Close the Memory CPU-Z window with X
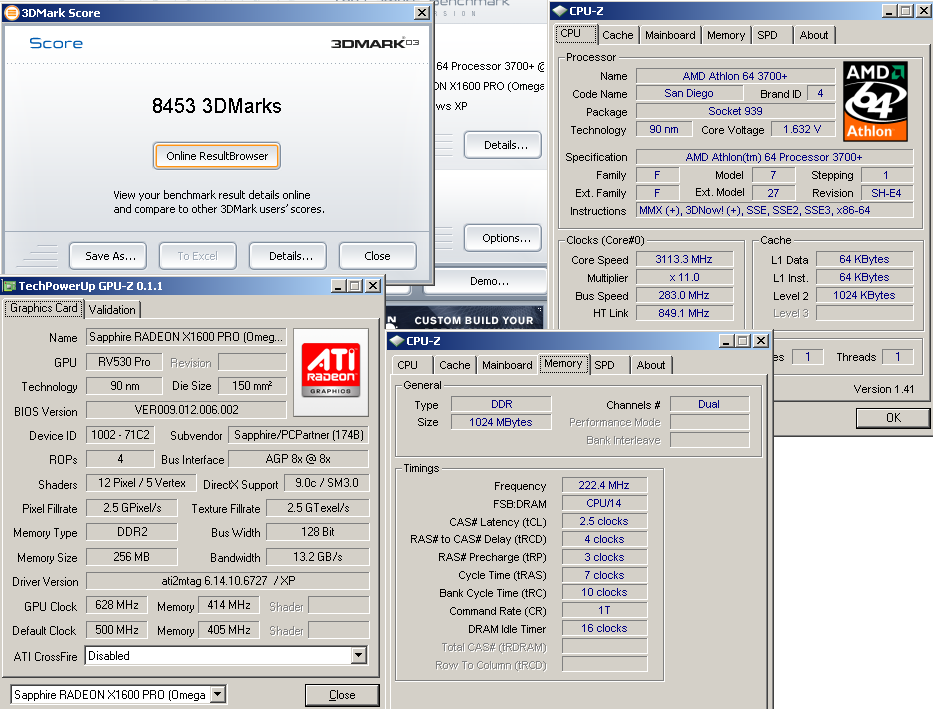Image resolution: width=933 pixels, height=709 pixels. [761, 341]
